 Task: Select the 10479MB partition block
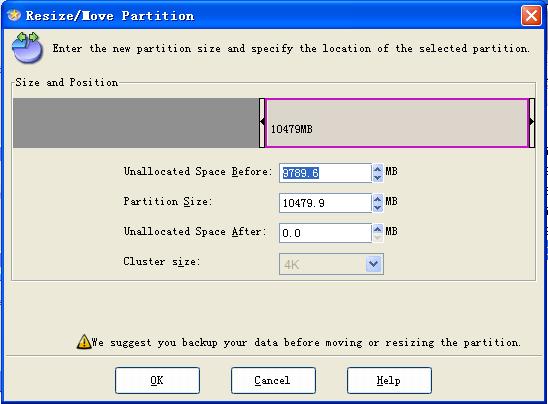click(397, 123)
